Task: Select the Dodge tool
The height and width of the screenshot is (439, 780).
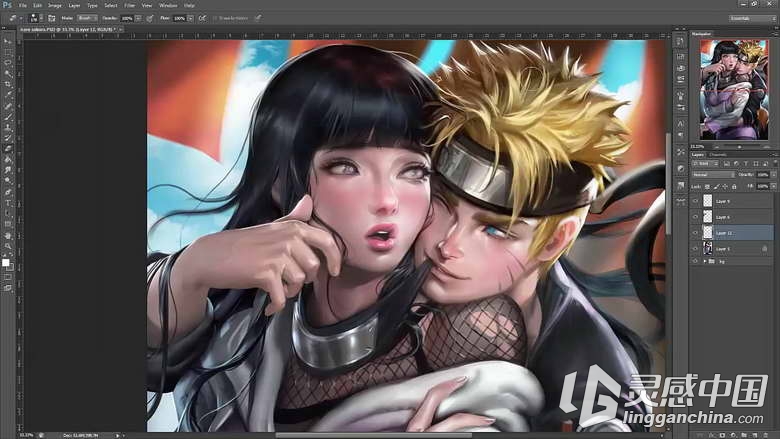Action: point(7,181)
